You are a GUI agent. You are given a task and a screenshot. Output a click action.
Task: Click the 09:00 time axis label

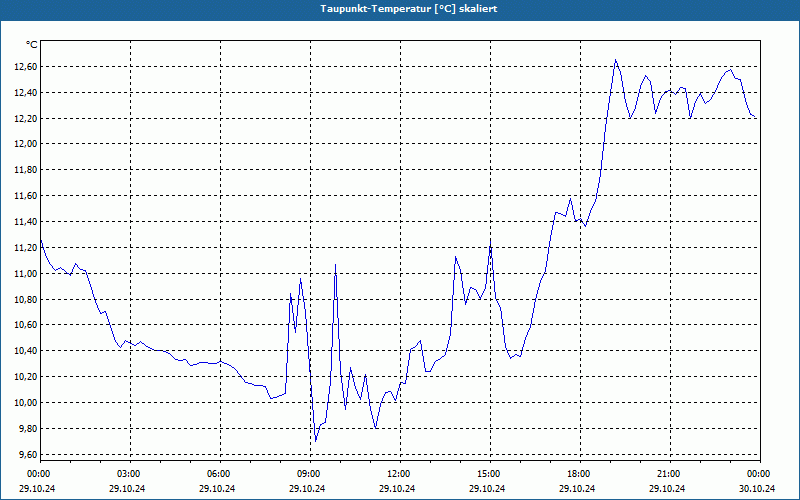click(x=310, y=474)
